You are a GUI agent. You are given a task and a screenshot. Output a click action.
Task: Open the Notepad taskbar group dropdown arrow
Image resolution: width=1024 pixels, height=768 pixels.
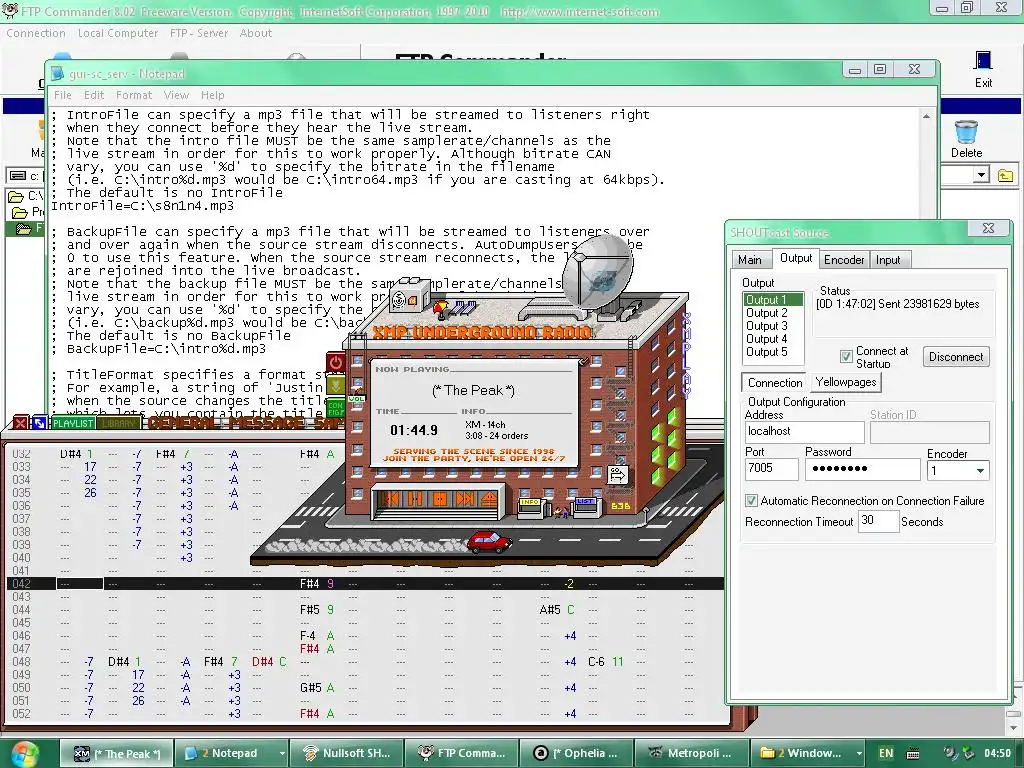[282, 754]
